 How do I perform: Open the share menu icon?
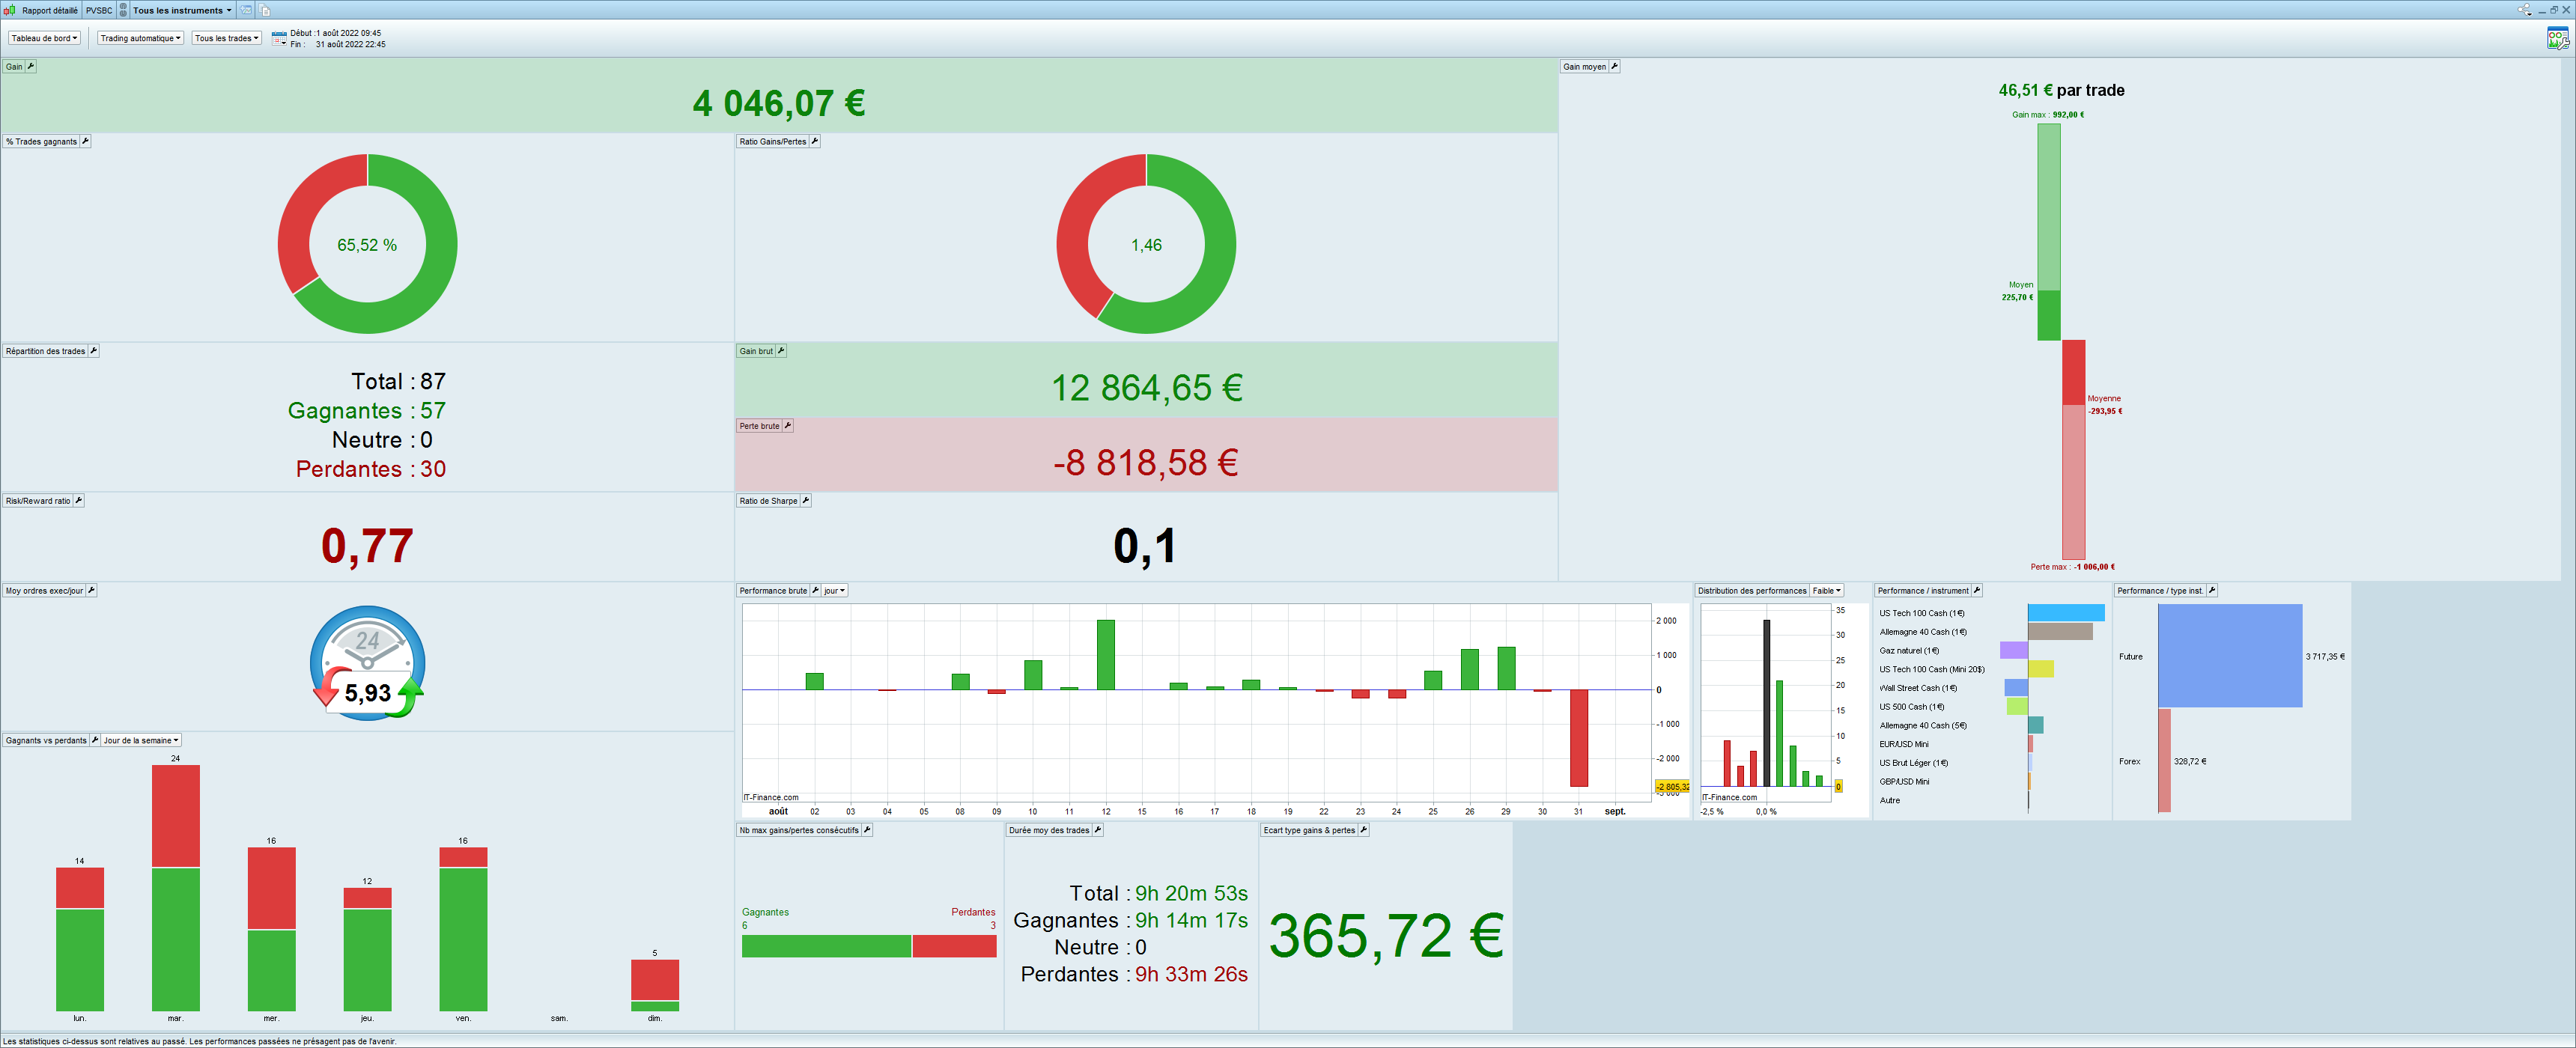[2524, 10]
